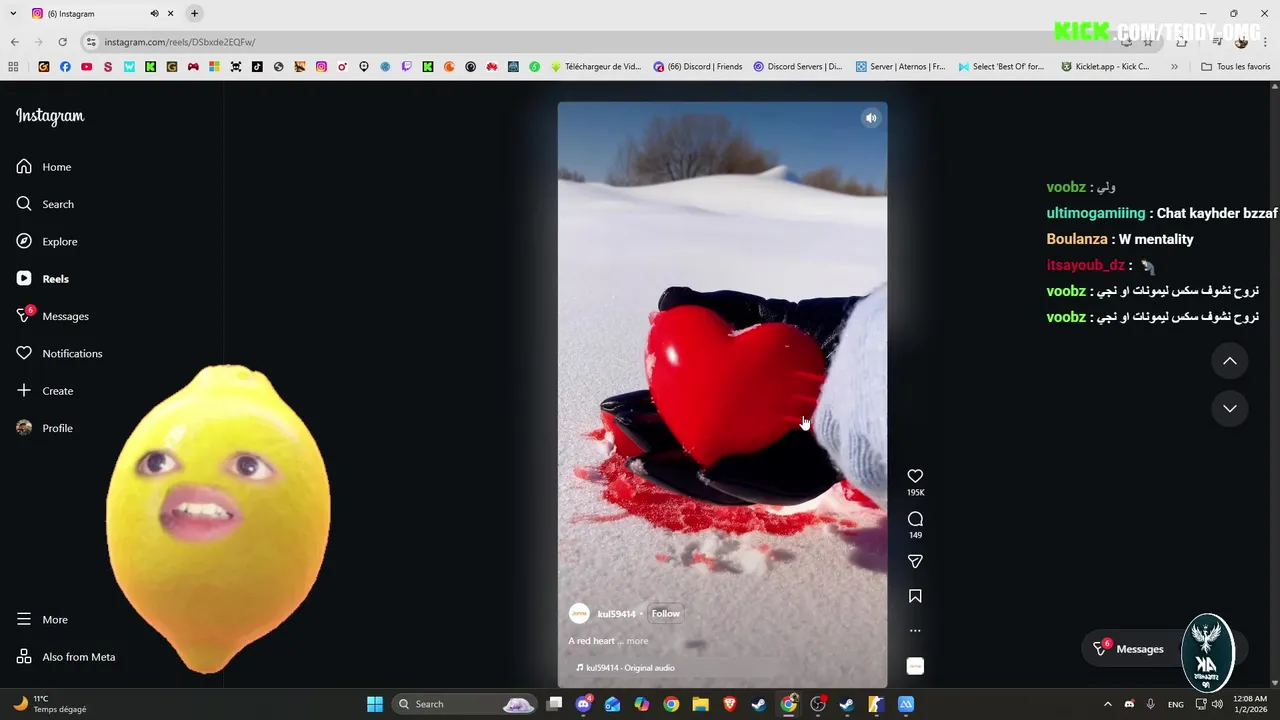Viewport: 1280px width, 720px height.
Task: View site information icon in address bar
Action: [x=91, y=42]
